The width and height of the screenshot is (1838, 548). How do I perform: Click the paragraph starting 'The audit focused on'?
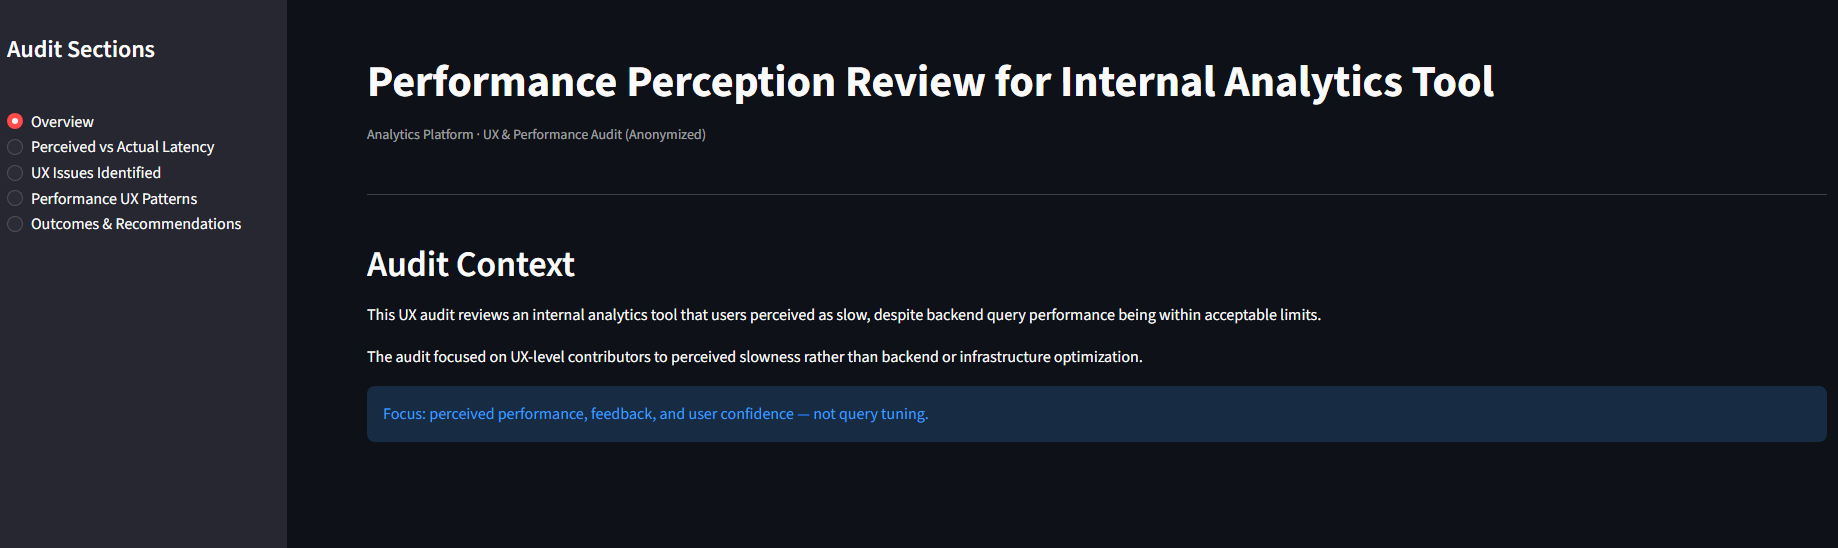coord(754,357)
